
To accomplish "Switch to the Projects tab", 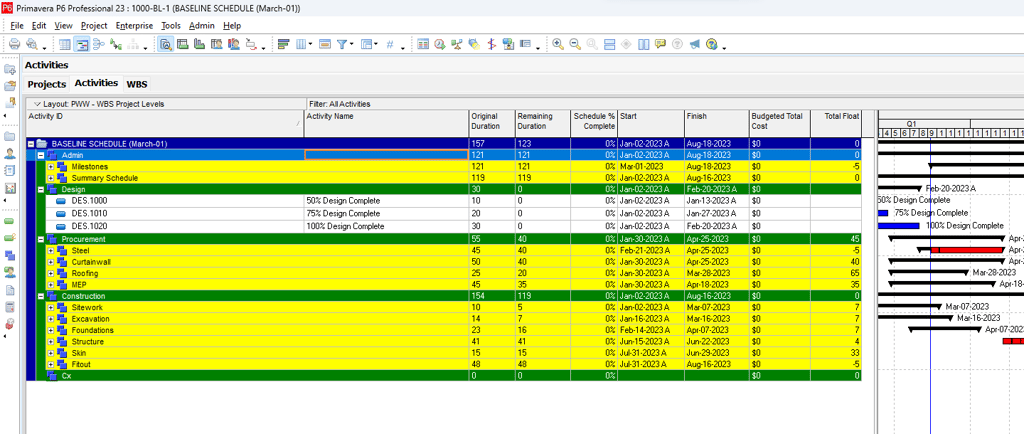I will tap(47, 84).
